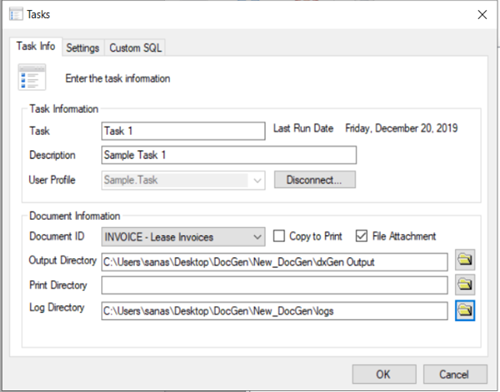Uncheck the File Attachment checkbox
This screenshot has height=392, width=500.
click(x=362, y=236)
